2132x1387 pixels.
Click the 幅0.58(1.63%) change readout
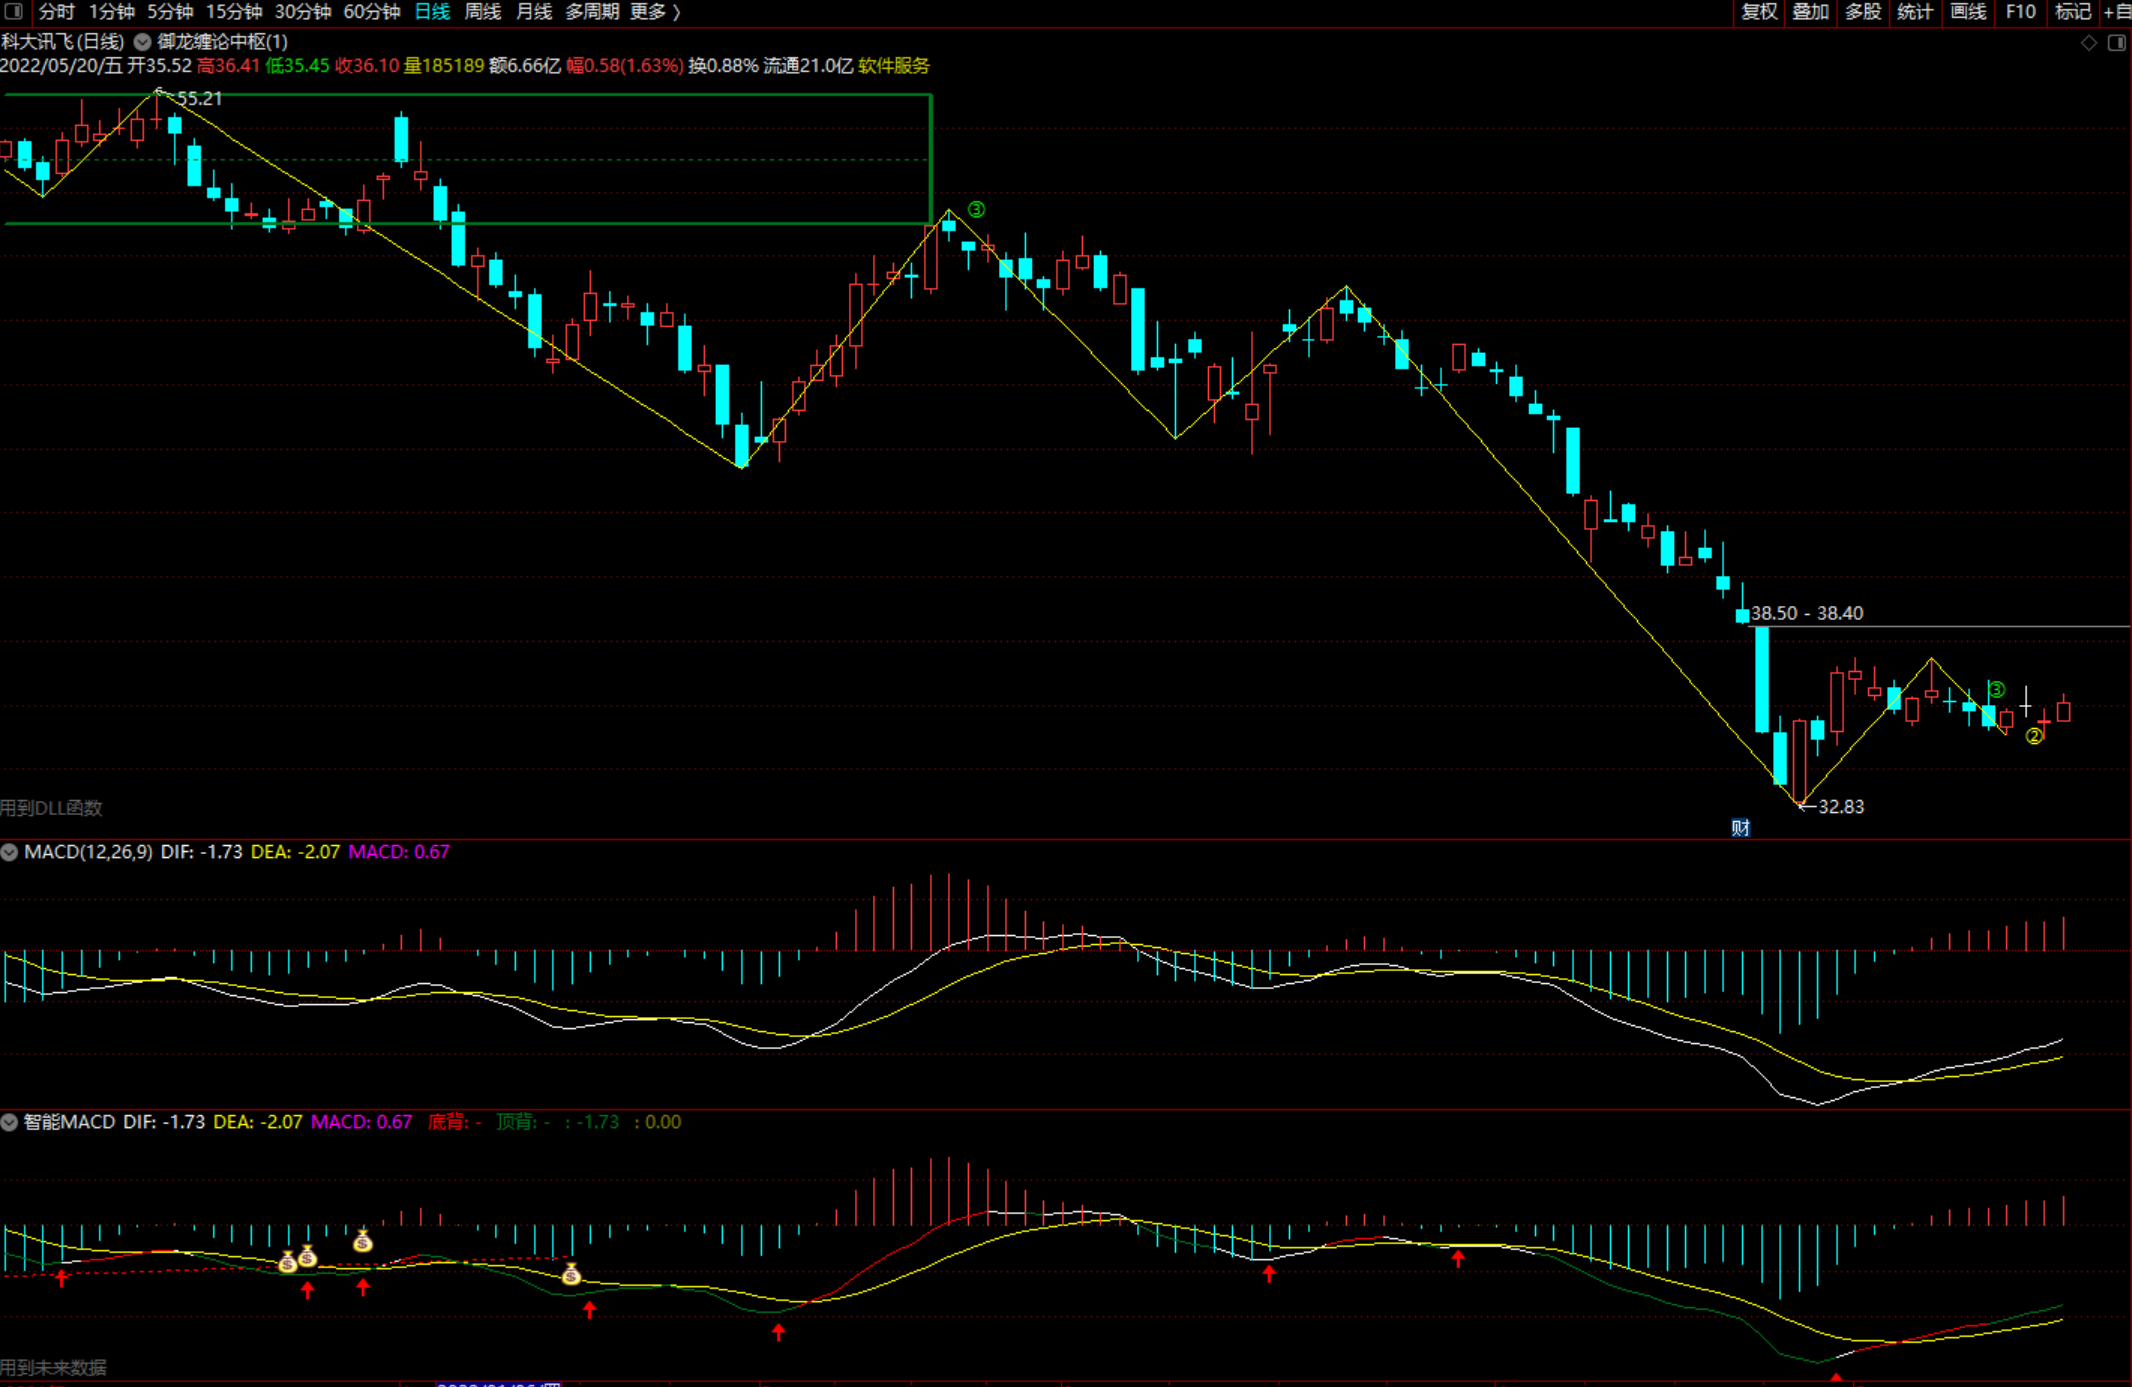(625, 66)
